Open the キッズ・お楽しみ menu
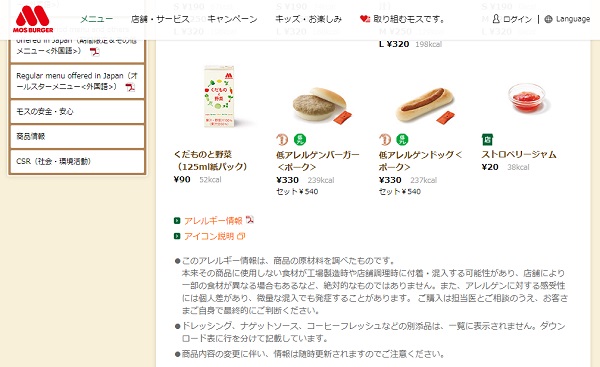Screen dimensions: 600x367 click(308, 19)
